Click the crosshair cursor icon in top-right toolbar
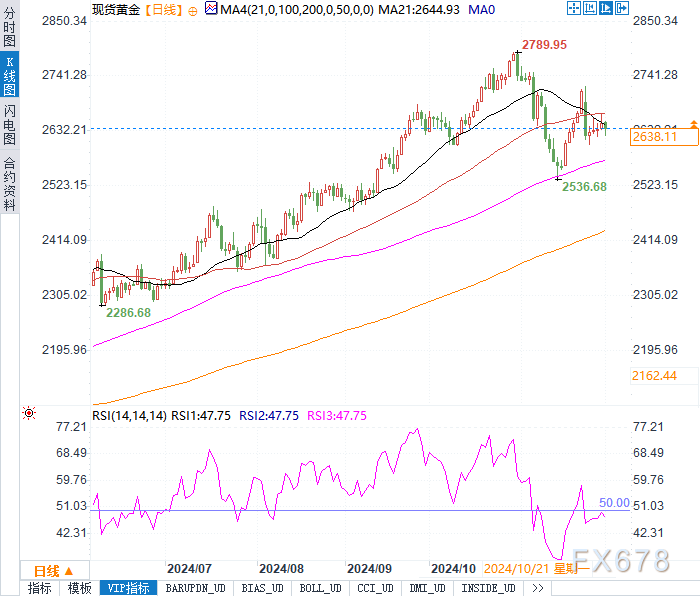700x596 pixels. [574, 8]
